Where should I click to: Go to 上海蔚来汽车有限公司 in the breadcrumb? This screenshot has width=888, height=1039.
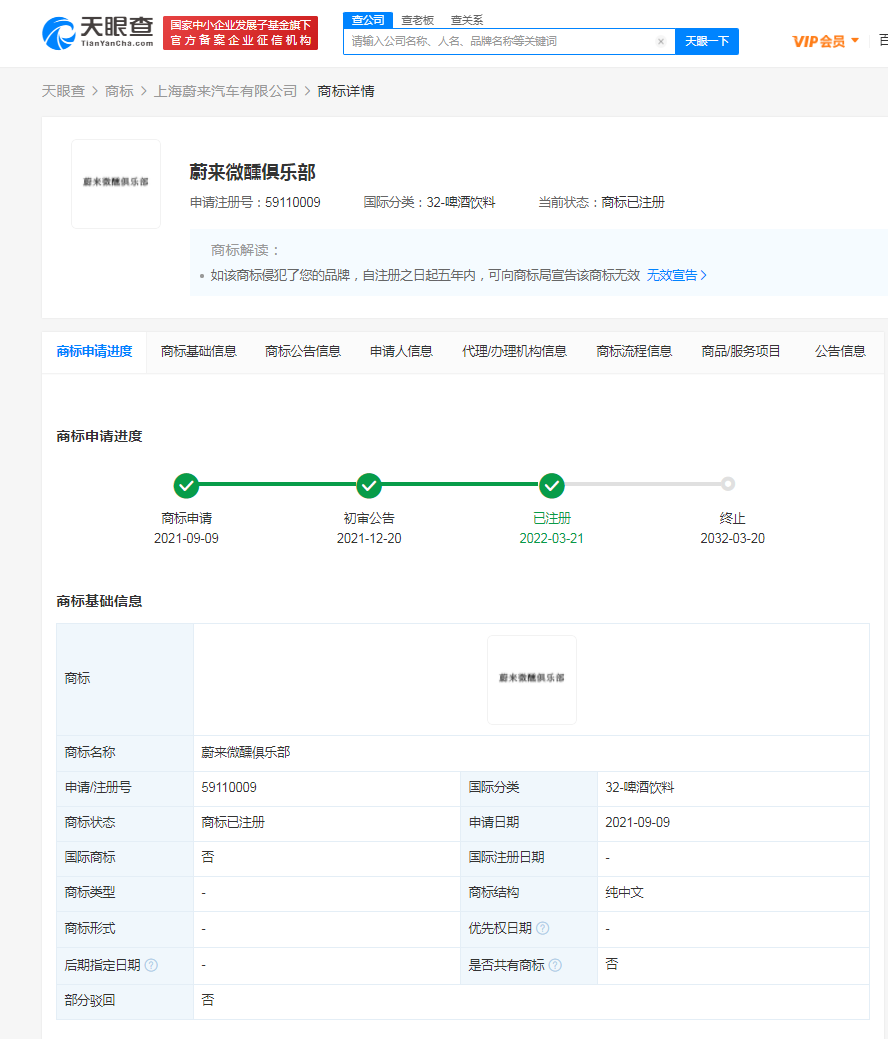pos(225,91)
